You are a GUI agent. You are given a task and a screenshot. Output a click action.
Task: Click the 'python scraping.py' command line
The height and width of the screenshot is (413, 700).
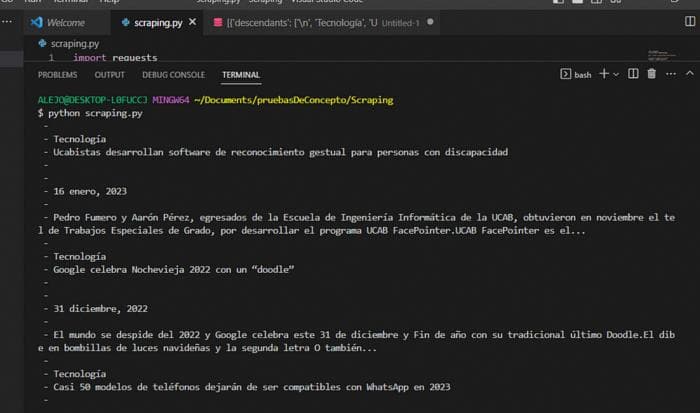coord(90,113)
